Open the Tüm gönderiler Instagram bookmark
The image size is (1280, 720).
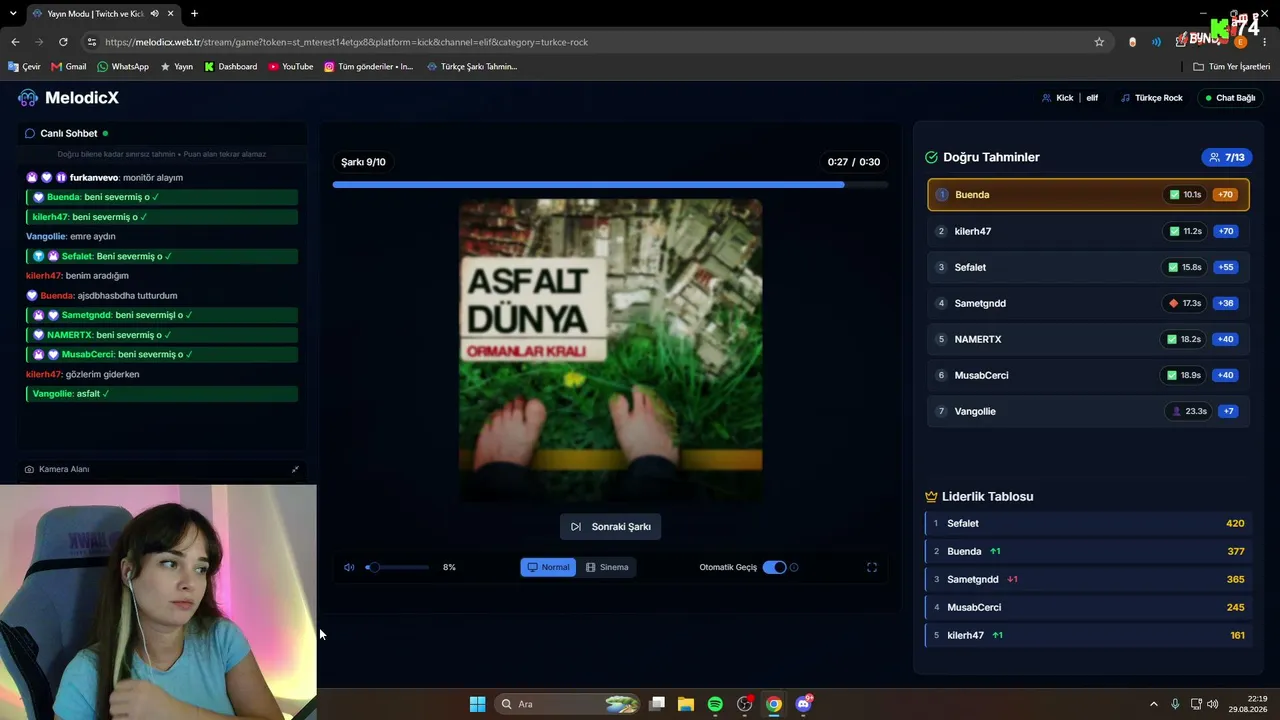pyautogui.click(x=368, y=67)
